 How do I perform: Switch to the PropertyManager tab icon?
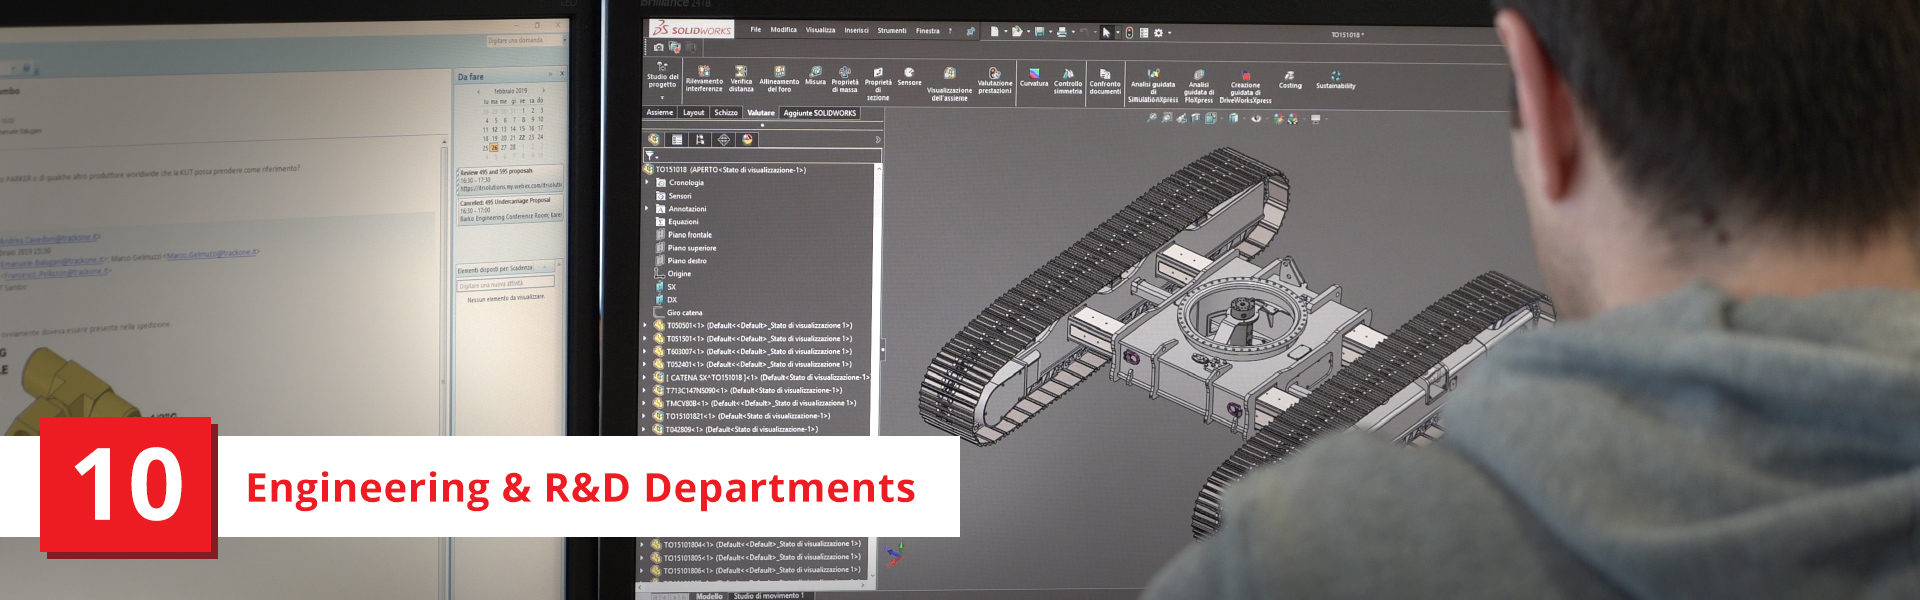click(x=677, y=140)
